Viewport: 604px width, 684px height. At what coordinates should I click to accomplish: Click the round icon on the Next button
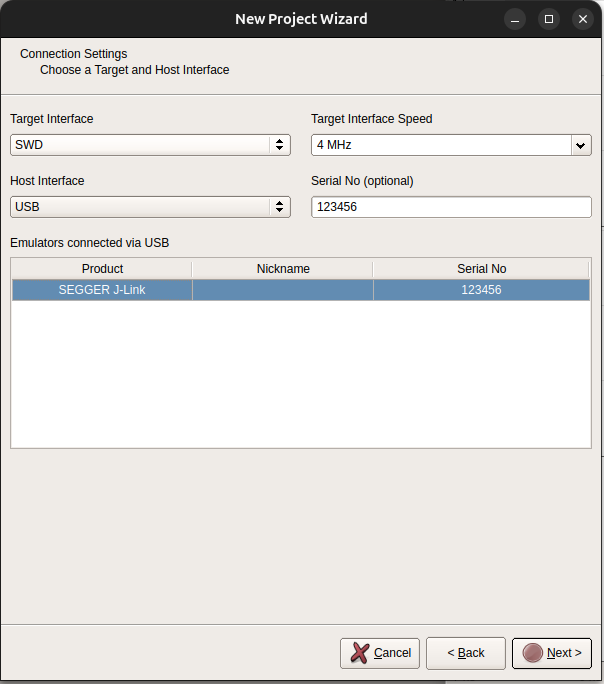532,653
